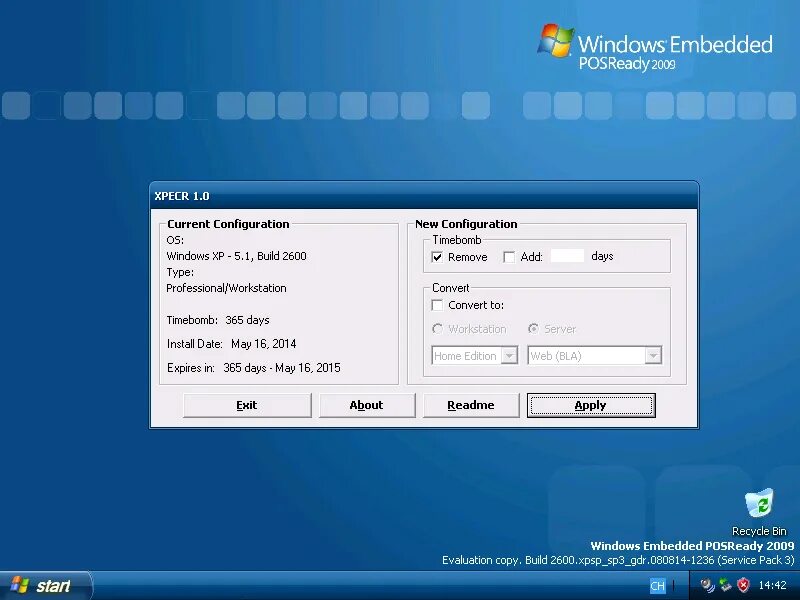The width and height of the screenshot is (800, 600).
Task: Select the Server radio button
Action: [535, 329]
